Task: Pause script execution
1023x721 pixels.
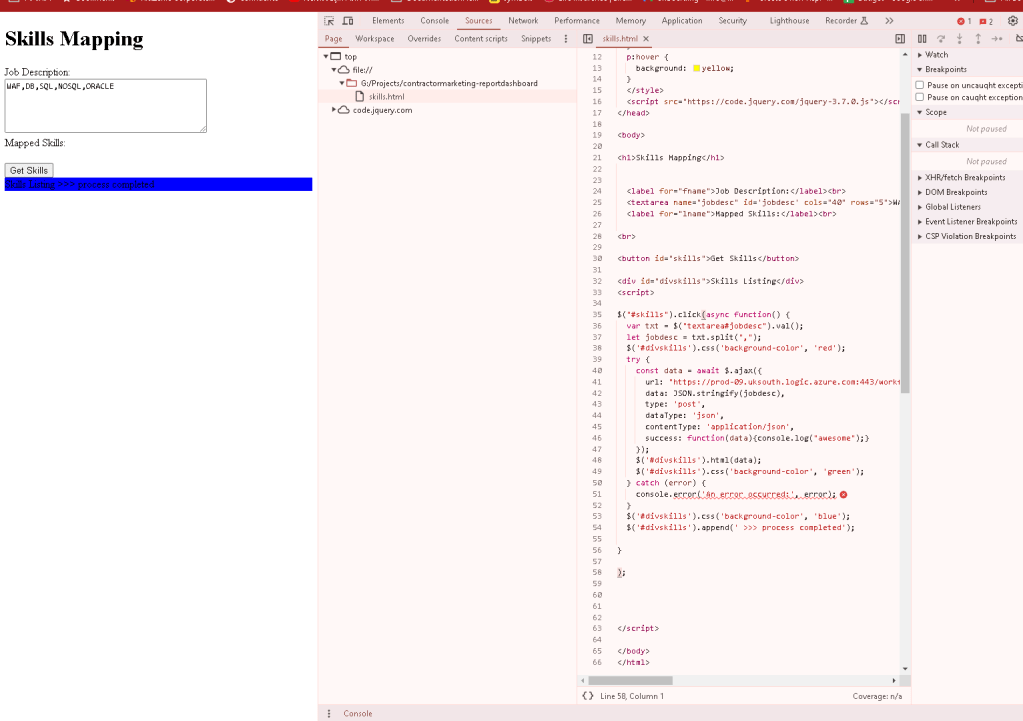Action: 922,38
